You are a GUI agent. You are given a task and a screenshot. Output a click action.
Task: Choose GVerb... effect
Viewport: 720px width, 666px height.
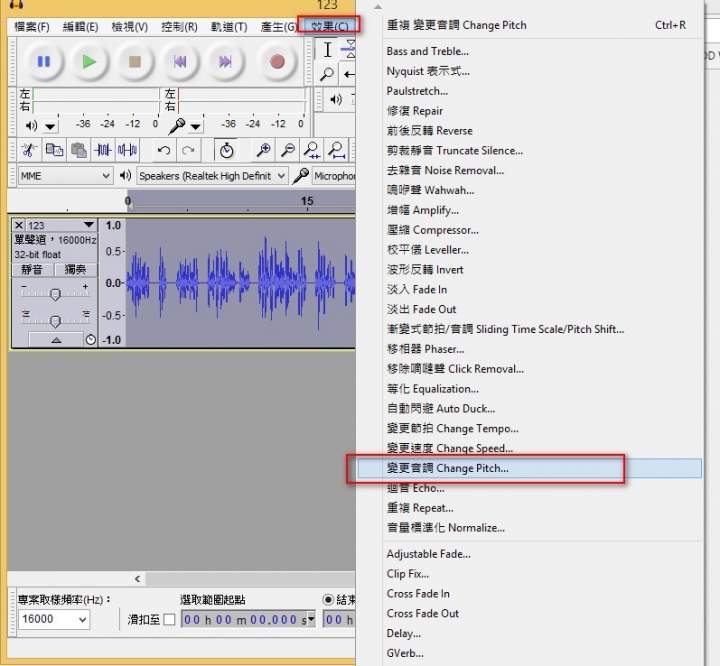pyautogui.click(x=529, y=653)
